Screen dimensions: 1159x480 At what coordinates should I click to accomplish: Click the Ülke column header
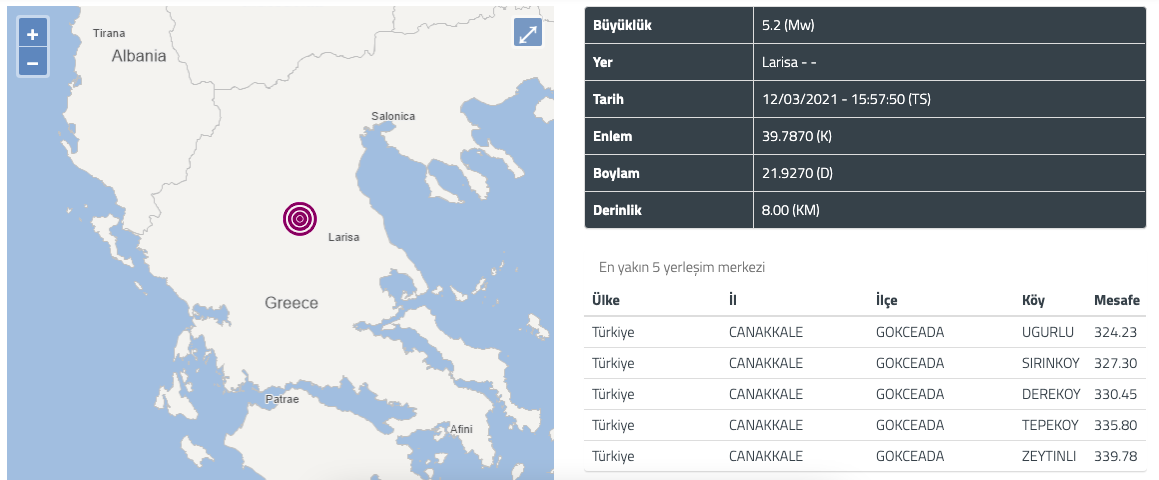point(605,300)
